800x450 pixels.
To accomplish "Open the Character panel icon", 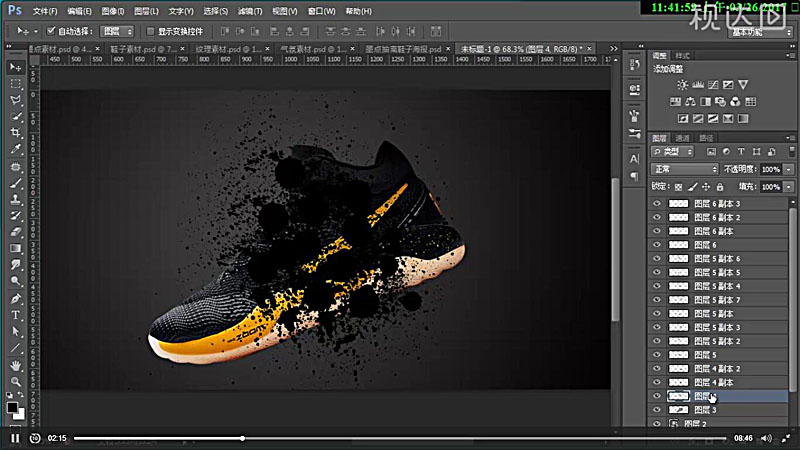I will (x=634, y=159).
